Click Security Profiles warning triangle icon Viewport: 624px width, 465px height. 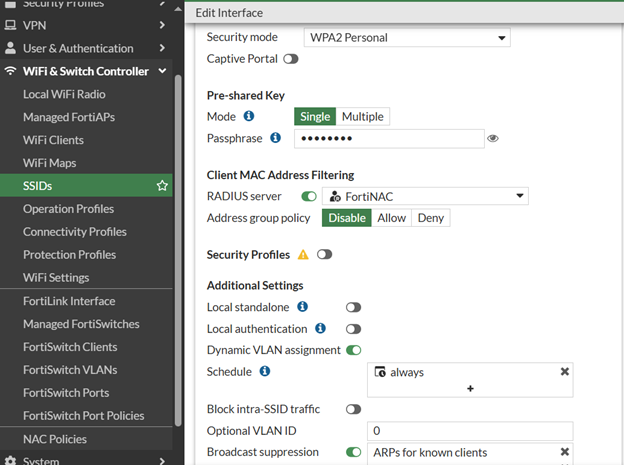click(x=303, y=255)
